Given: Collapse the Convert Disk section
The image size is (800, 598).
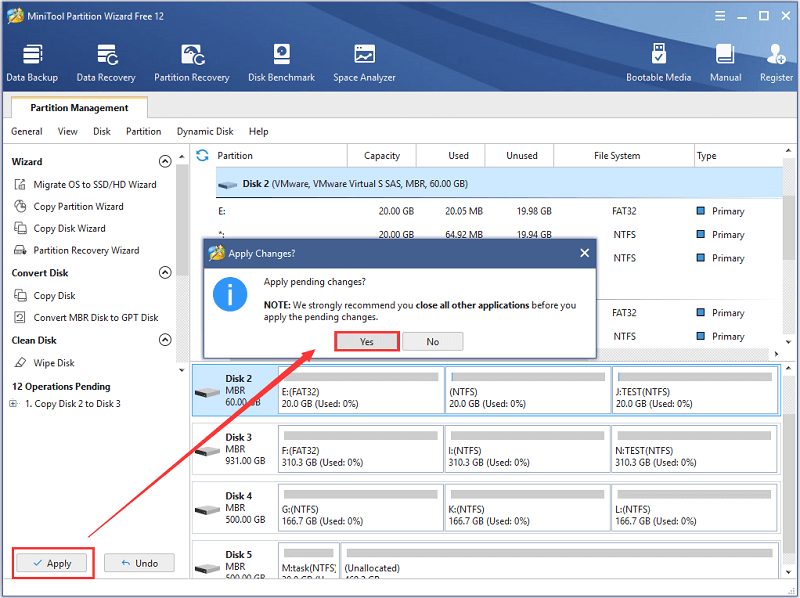Looking at the screenshot, I should click(165, 272).
